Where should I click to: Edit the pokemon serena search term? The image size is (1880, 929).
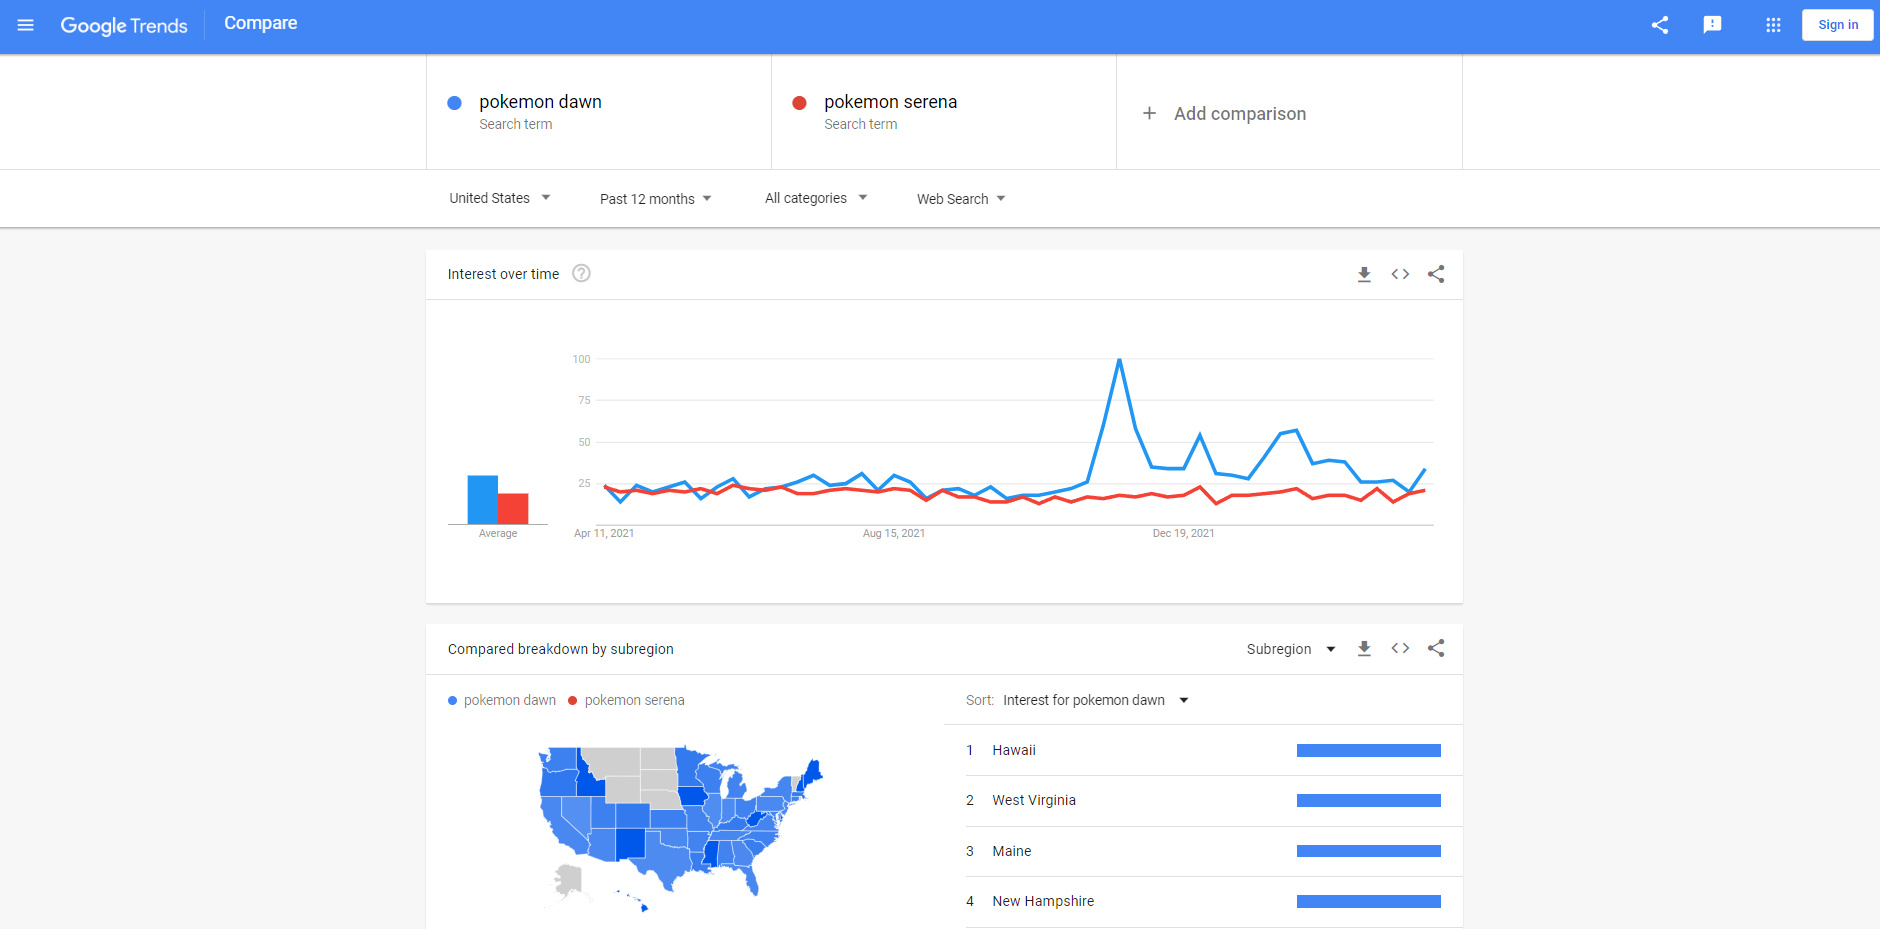pyautogui.click(x=890, y=102)
